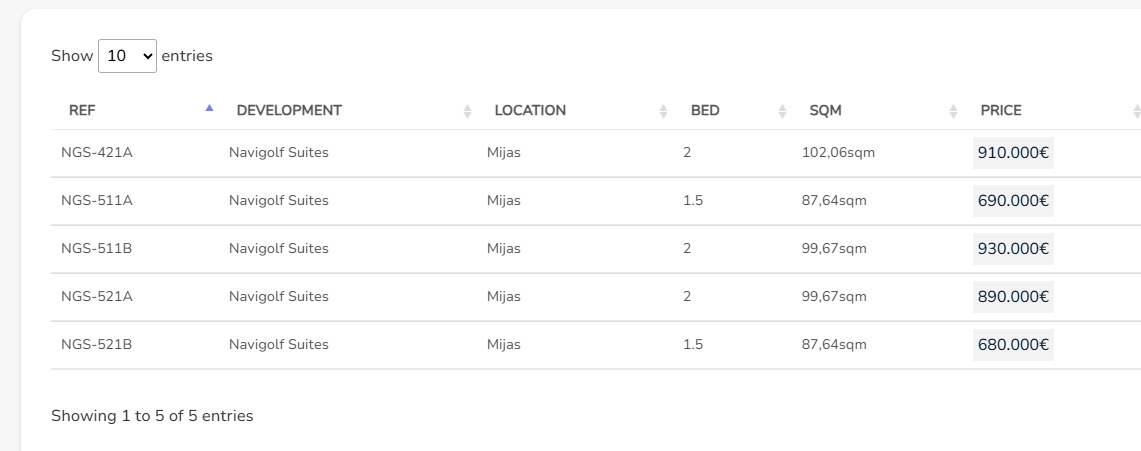Click the DEVELOPMENT column sort arrows
Viewport: 1141px width, 451px height.
click(x=467, y=112)
